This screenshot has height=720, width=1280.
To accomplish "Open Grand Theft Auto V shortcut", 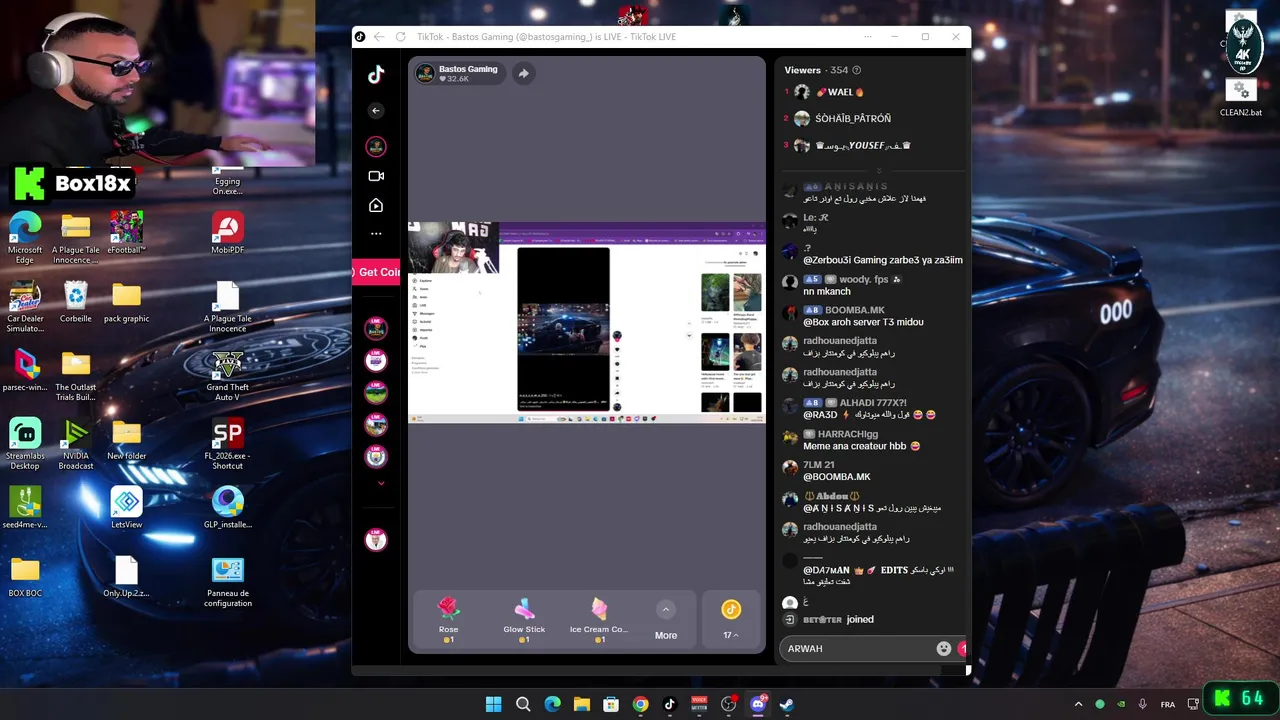I will (228, 375).
